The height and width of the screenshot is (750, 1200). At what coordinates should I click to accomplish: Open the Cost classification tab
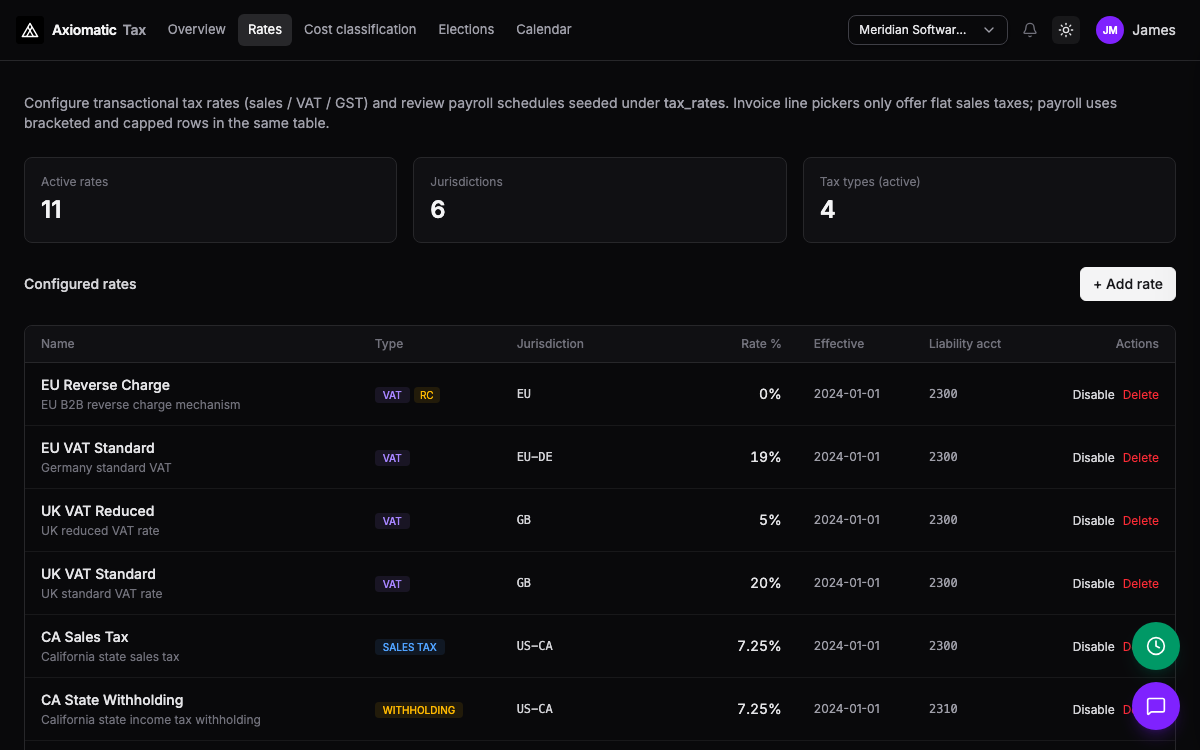(360, 30)
